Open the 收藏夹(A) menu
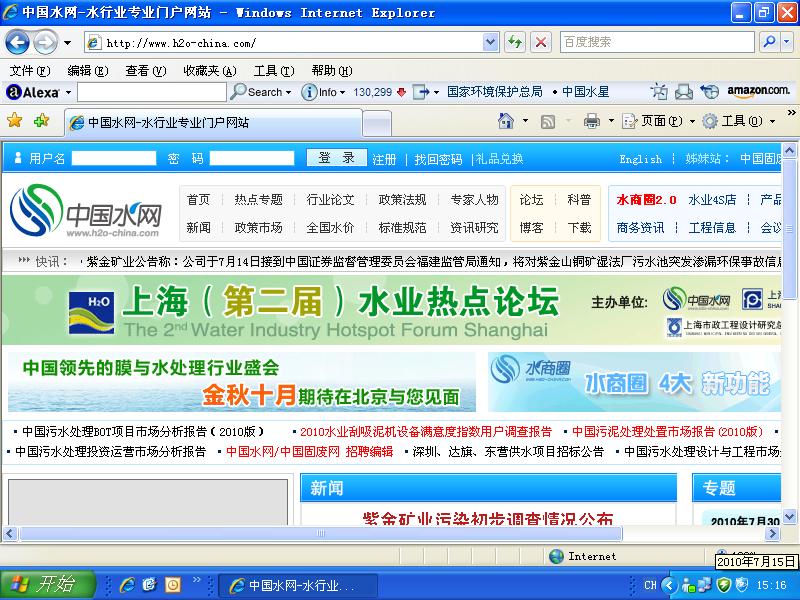The height and width of the screenshot is (600, 800). 210,70
